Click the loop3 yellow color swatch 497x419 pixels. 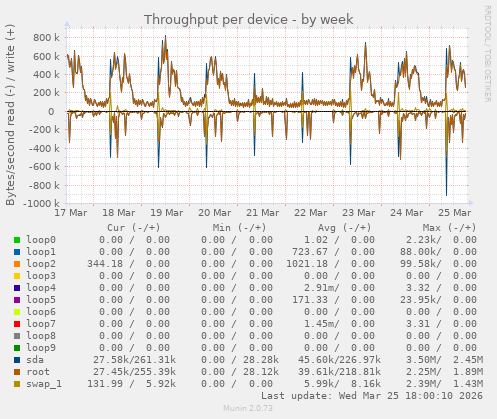click(17, 276)
